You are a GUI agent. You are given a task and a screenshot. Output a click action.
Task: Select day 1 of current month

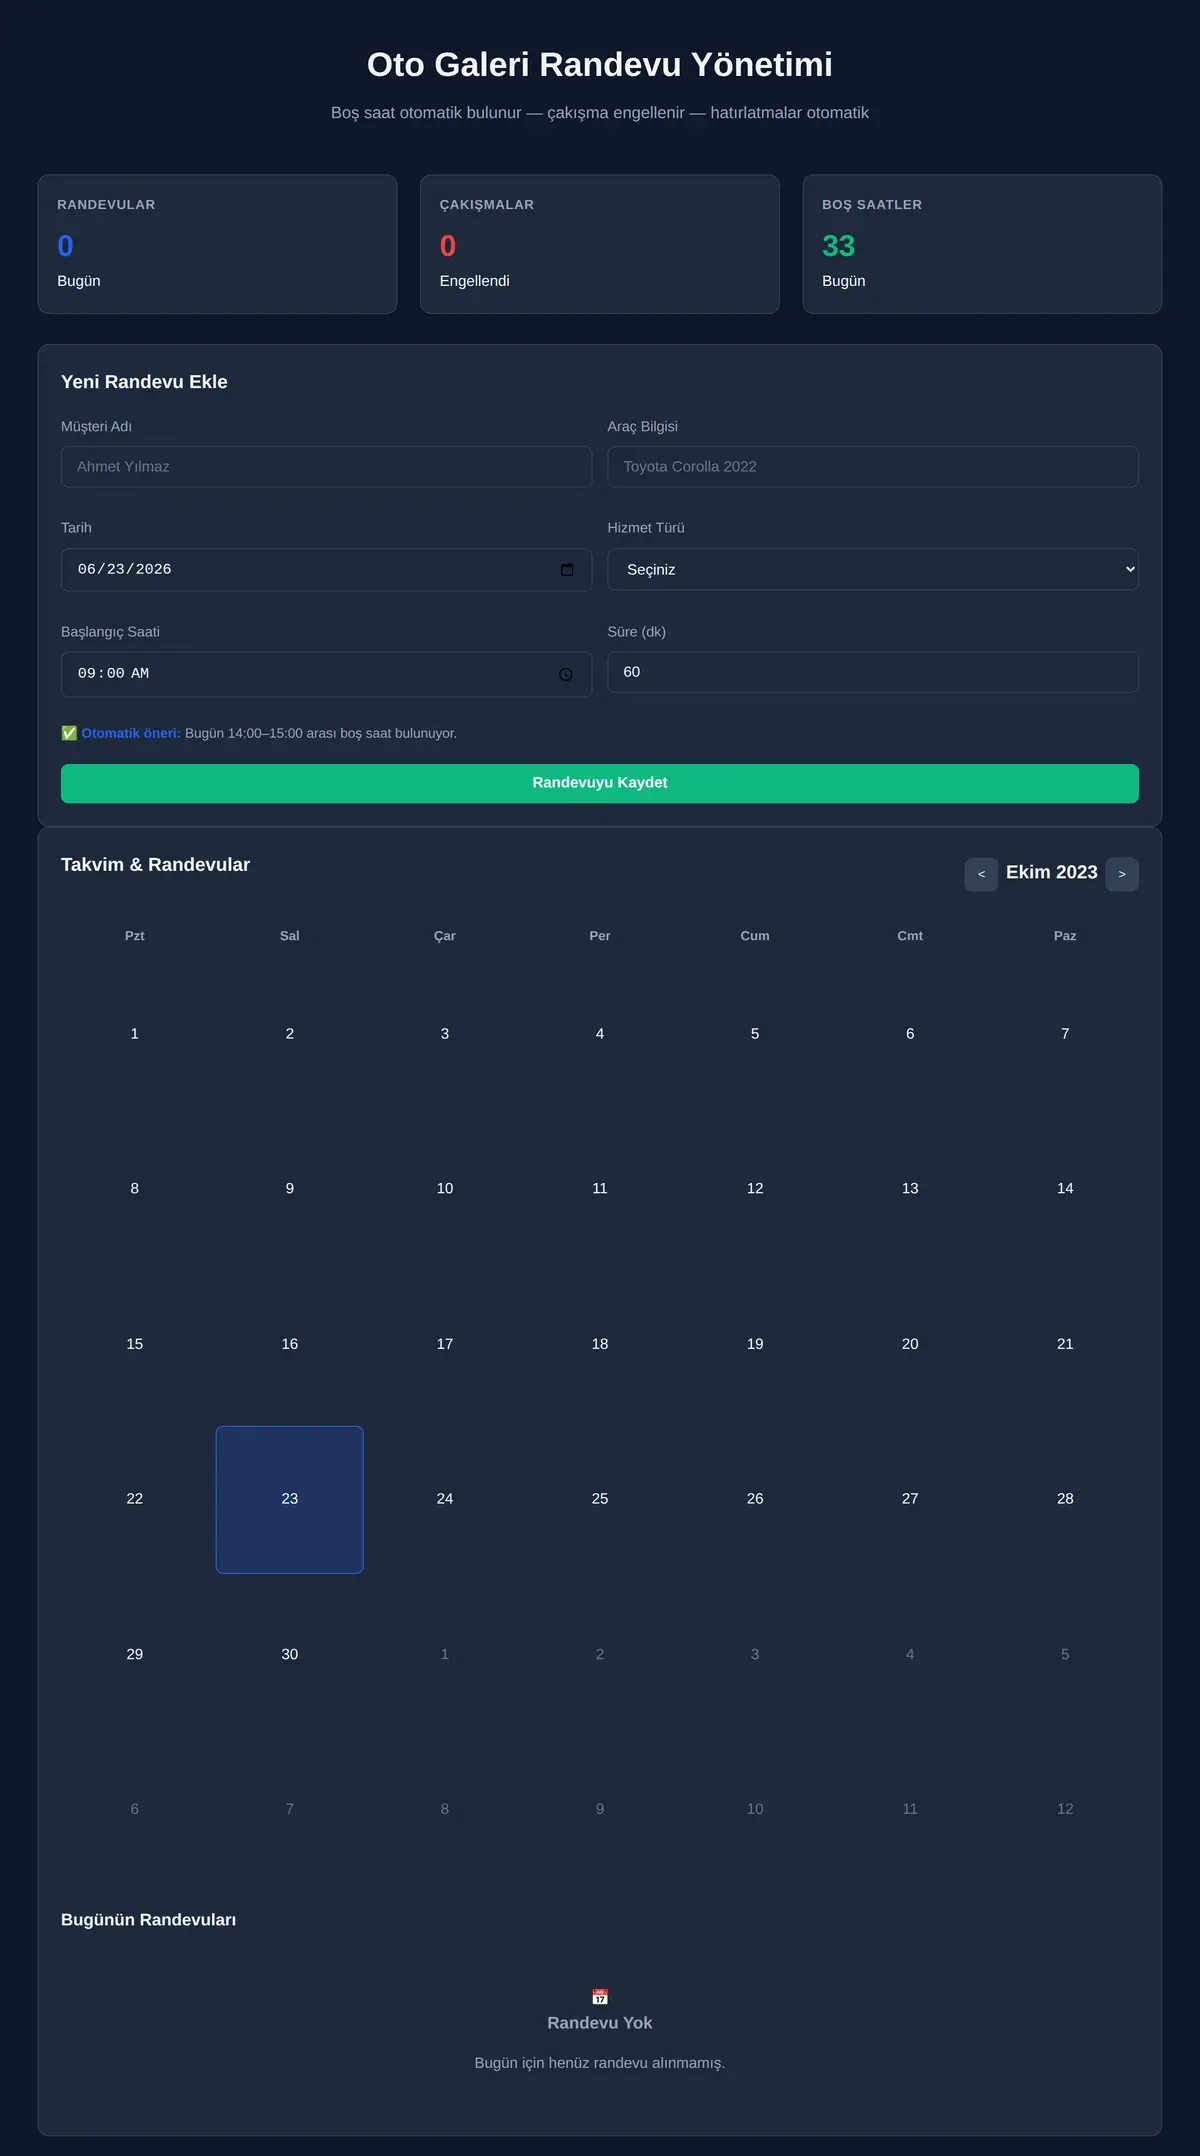135,1034
